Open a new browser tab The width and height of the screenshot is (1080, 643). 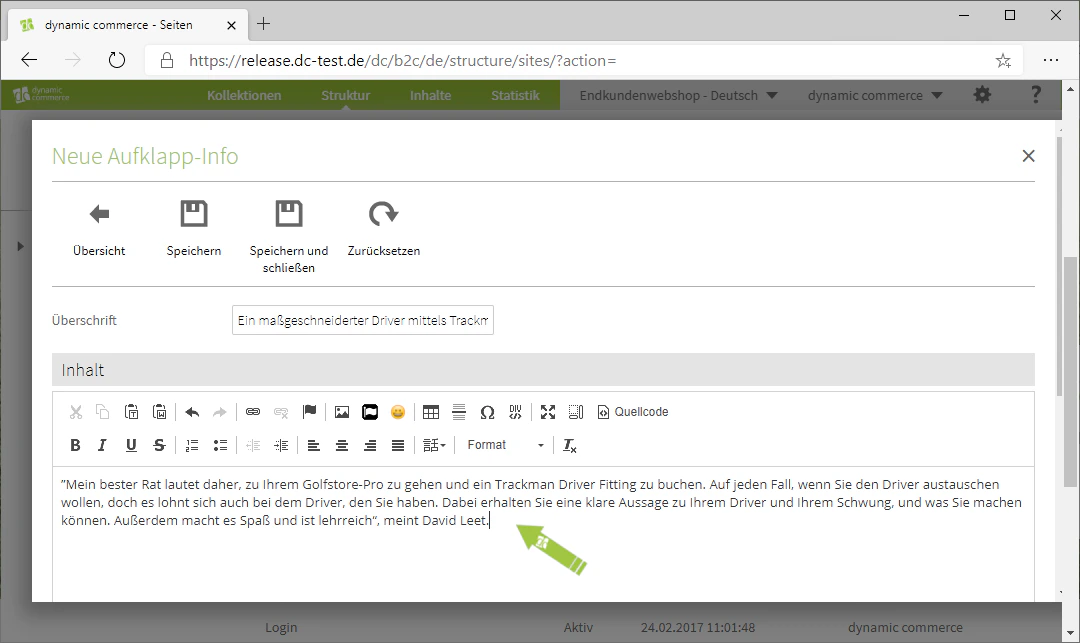[x=263, y=24]
